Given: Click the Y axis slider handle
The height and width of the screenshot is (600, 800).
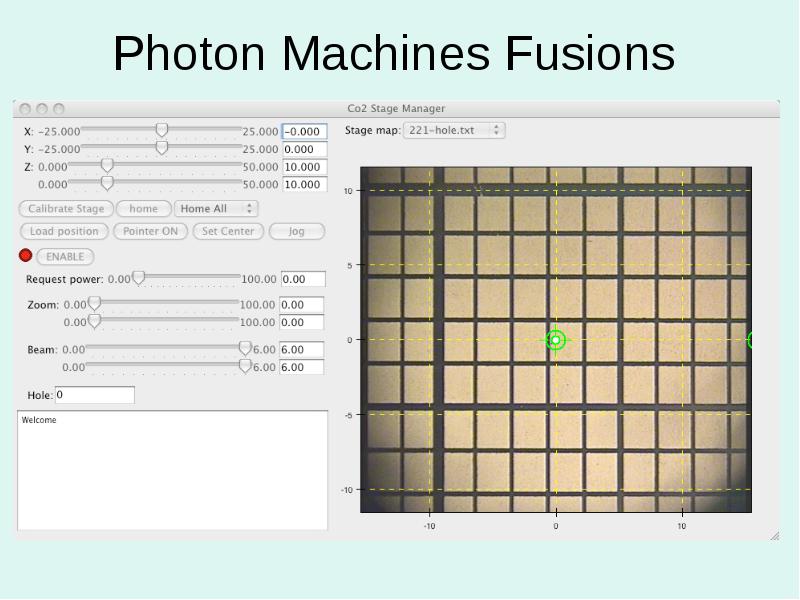Looking at the screenshot, I should tap(161, 148).
